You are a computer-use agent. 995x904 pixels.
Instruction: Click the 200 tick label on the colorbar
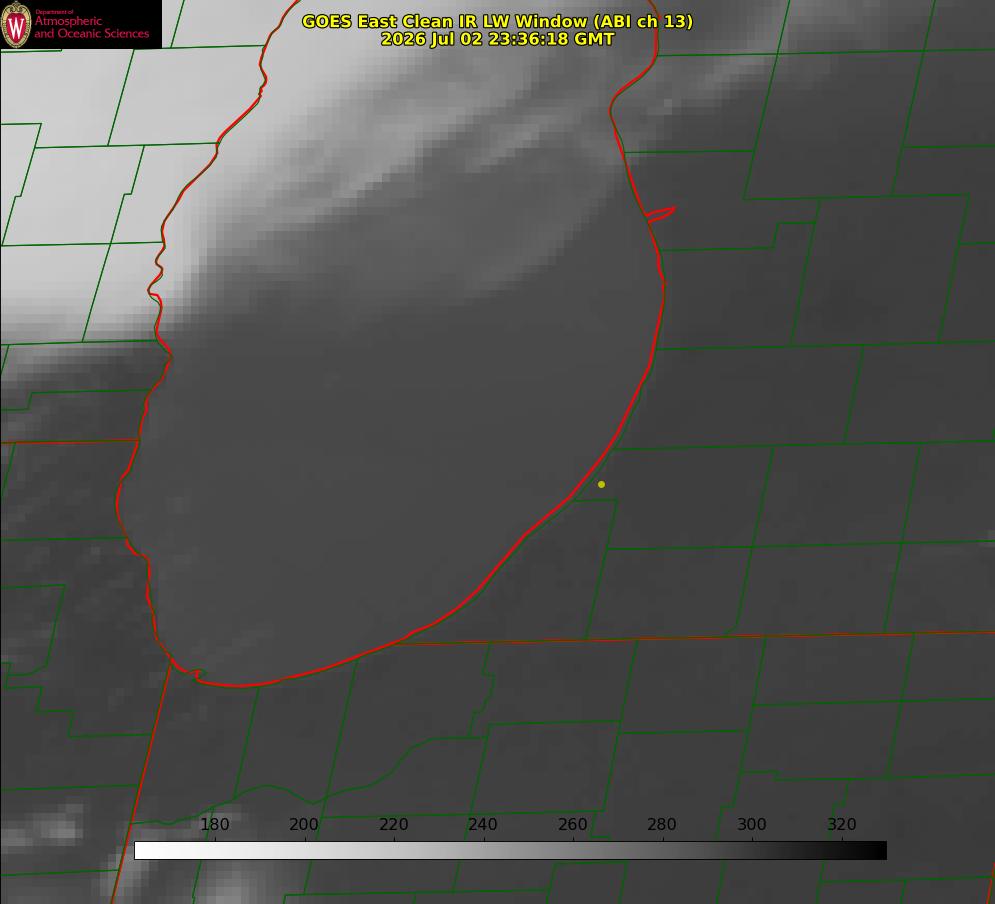coord(304,824)
